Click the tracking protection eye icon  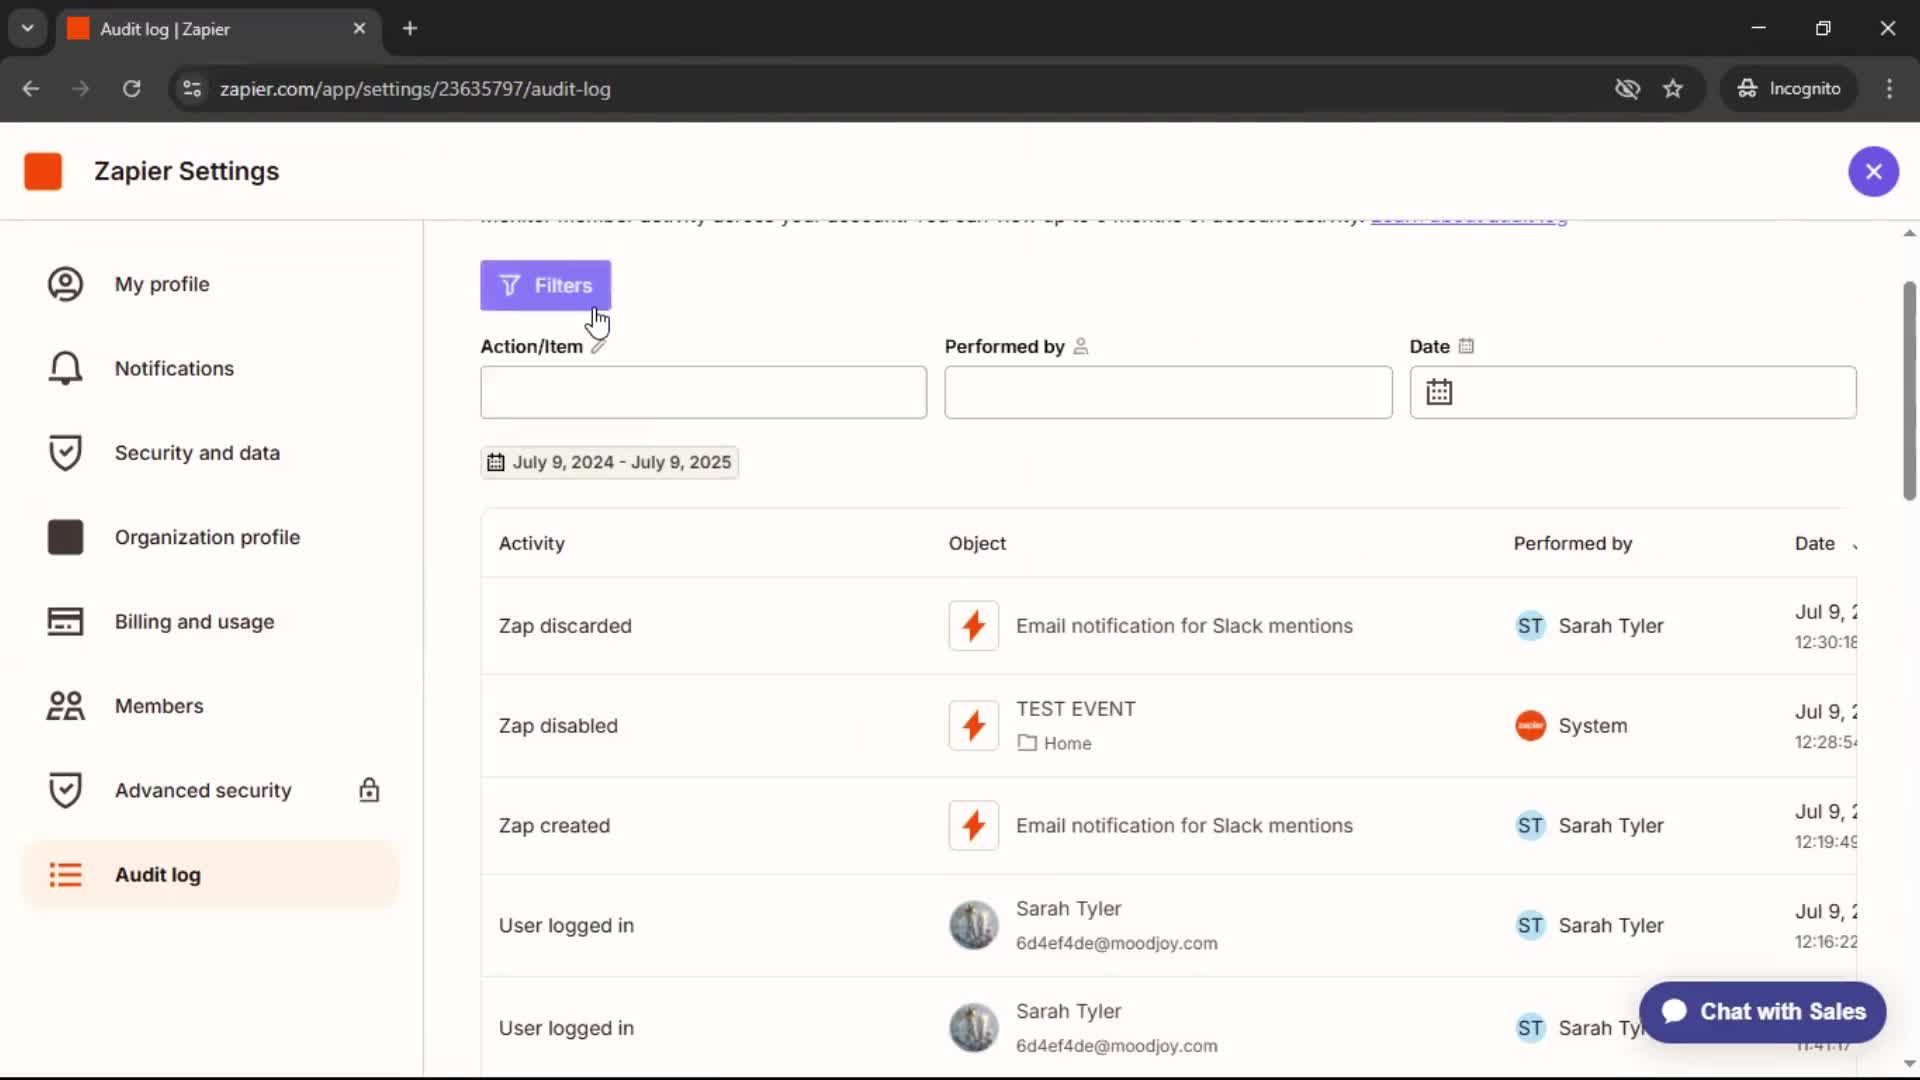[x=1627, y=89]
